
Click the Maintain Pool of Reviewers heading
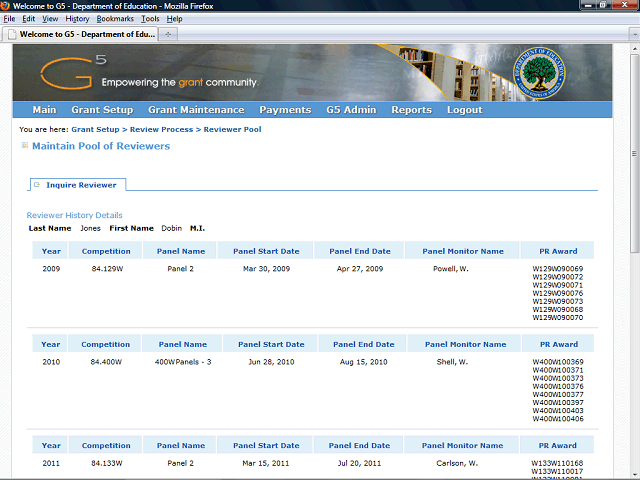(x=101, y=146)
